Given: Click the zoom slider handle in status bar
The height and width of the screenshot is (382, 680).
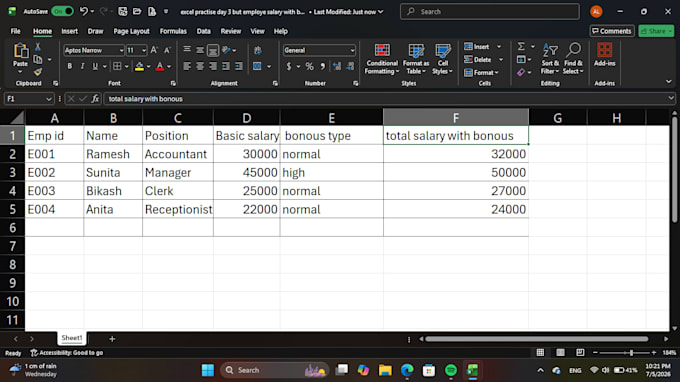Looking at the screenshot, I should pos(631,353).
